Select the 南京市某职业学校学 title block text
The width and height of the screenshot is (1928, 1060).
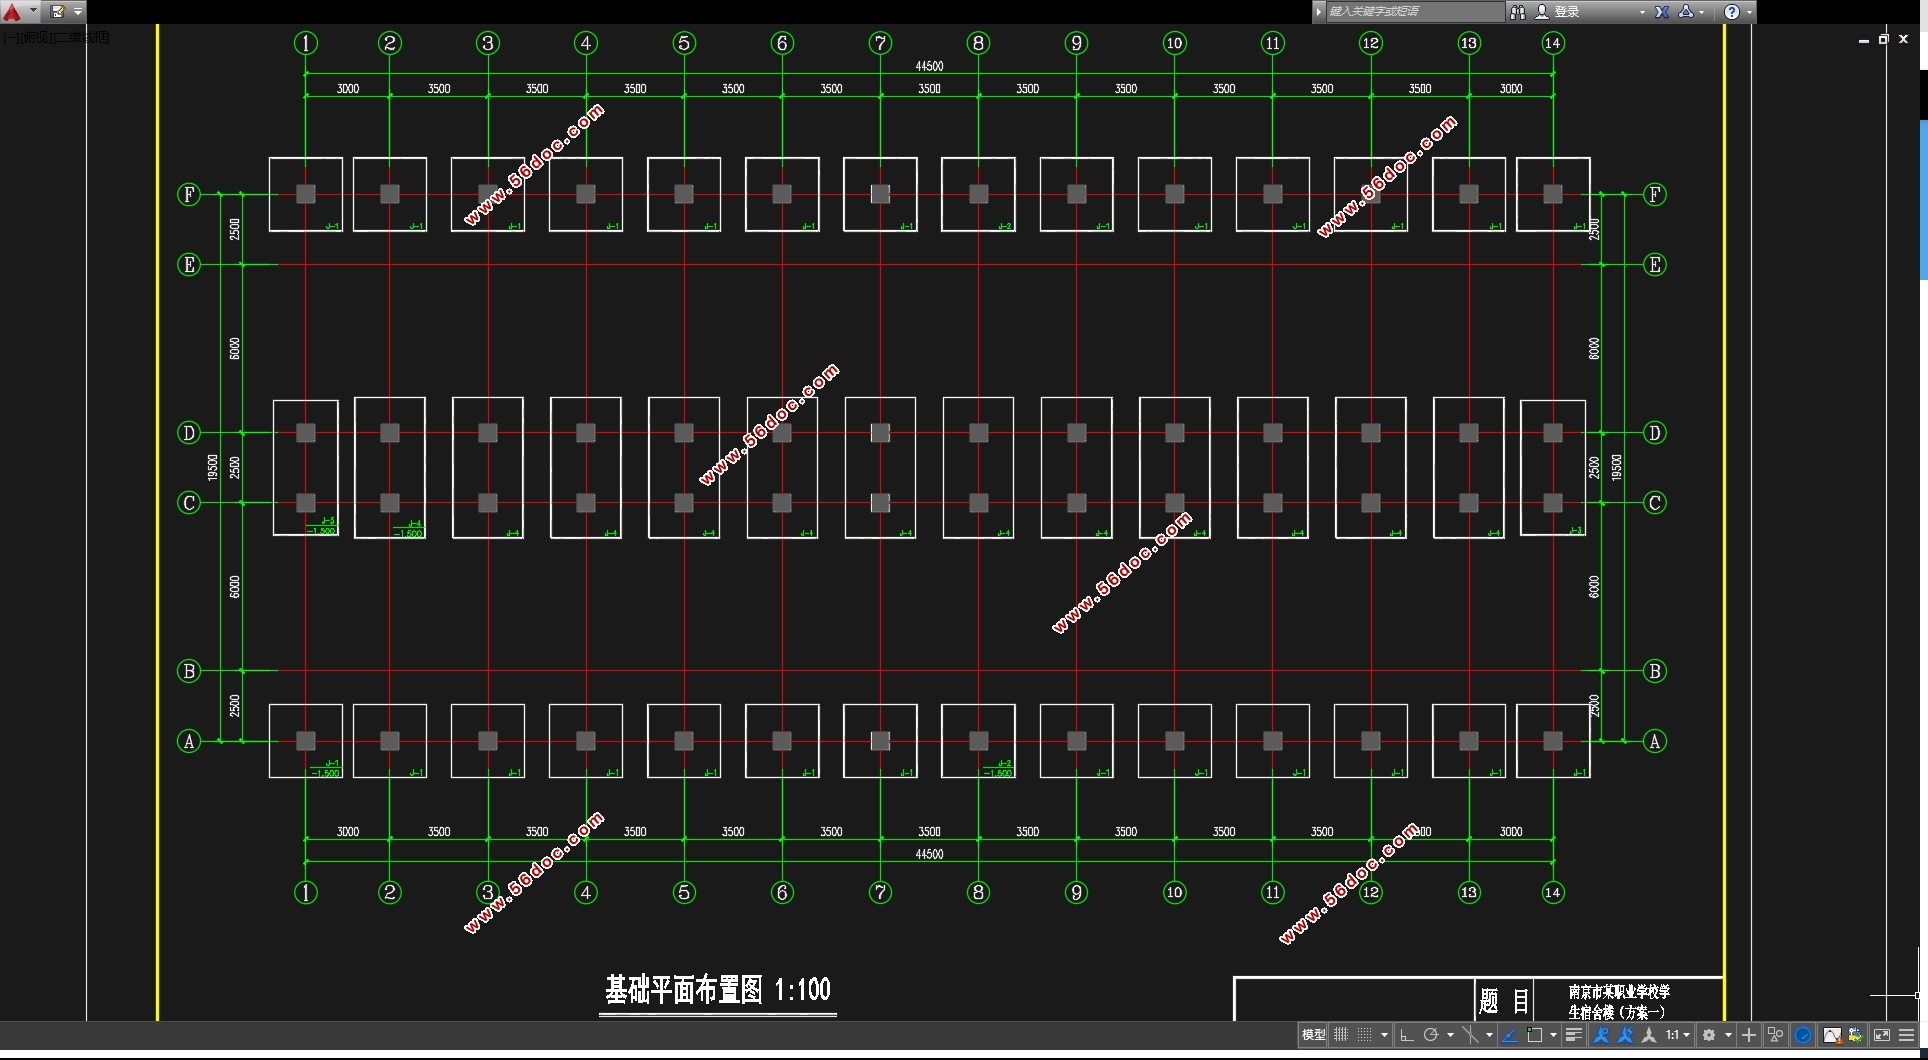tap(1619, 991)
